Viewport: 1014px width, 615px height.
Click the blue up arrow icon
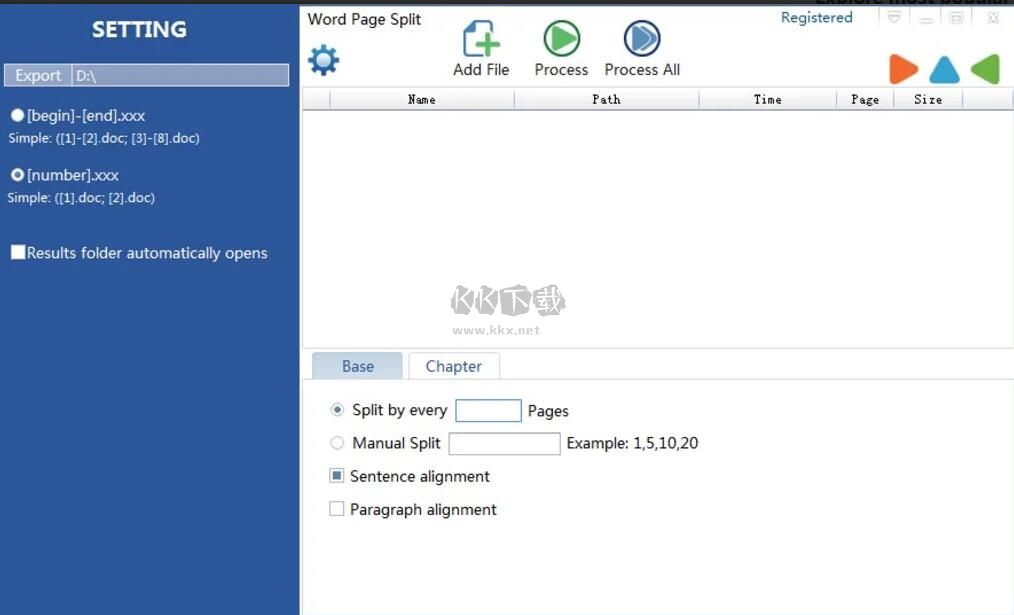[943, 69]
